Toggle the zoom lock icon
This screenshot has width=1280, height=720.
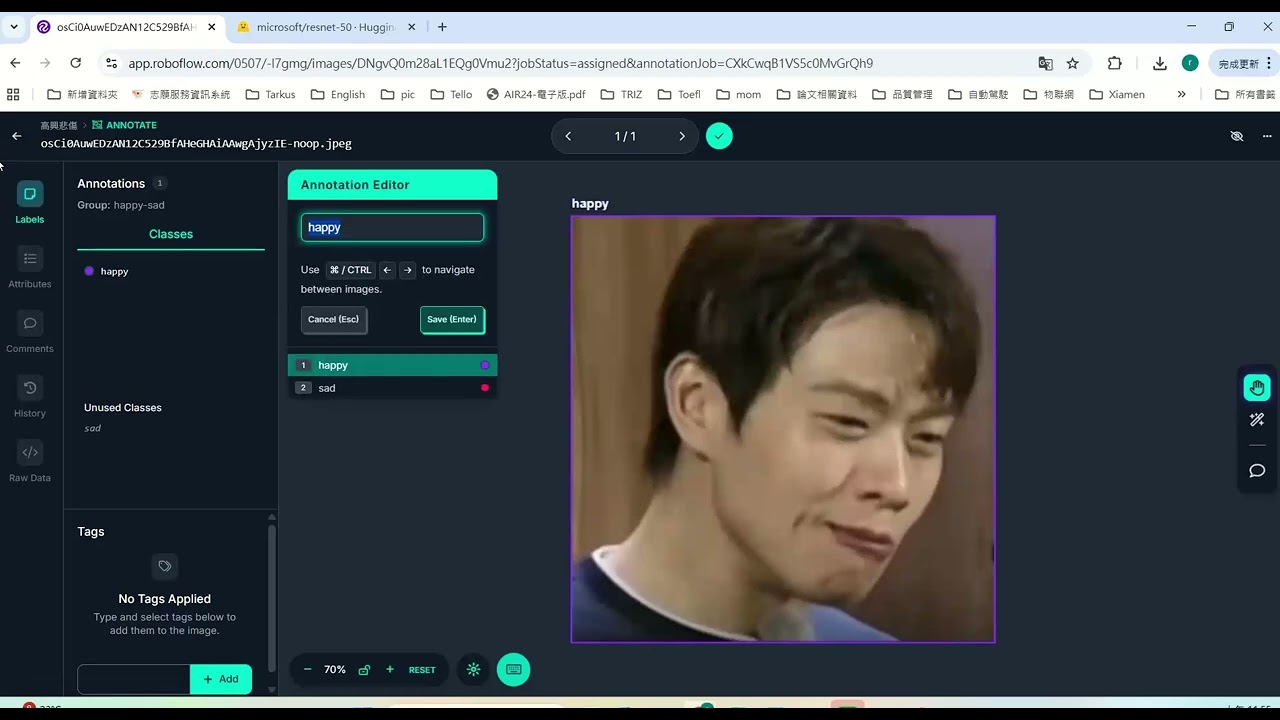click(364, 670)
